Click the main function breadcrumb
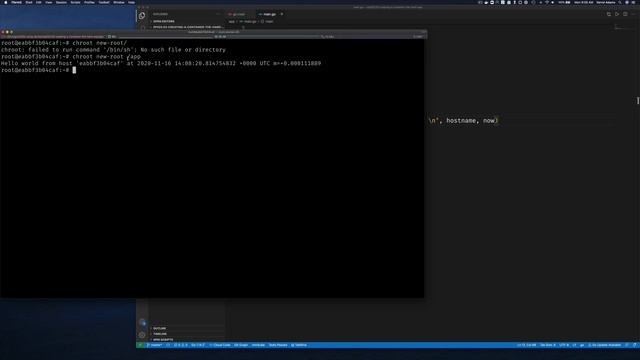The height and width of the screenshot is (360, 640). [267, 22]
